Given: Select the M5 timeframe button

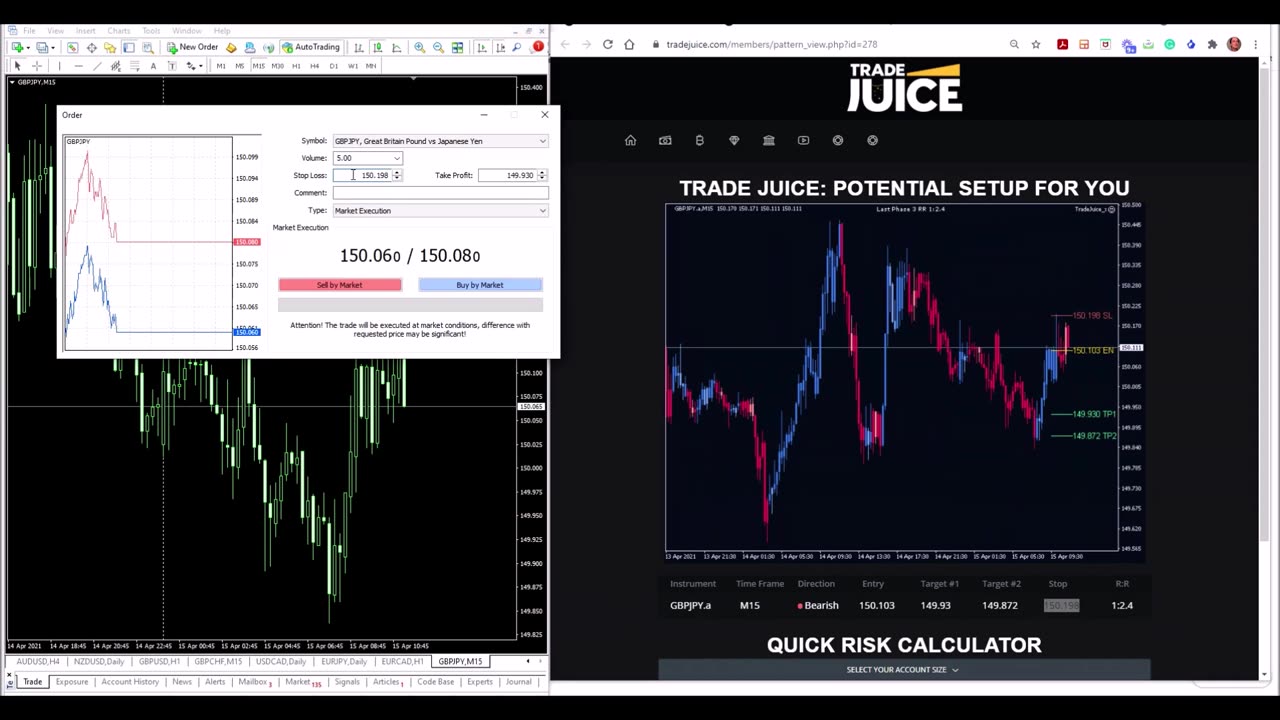Looking at the screenshot, I should click(x=240, y=66).
